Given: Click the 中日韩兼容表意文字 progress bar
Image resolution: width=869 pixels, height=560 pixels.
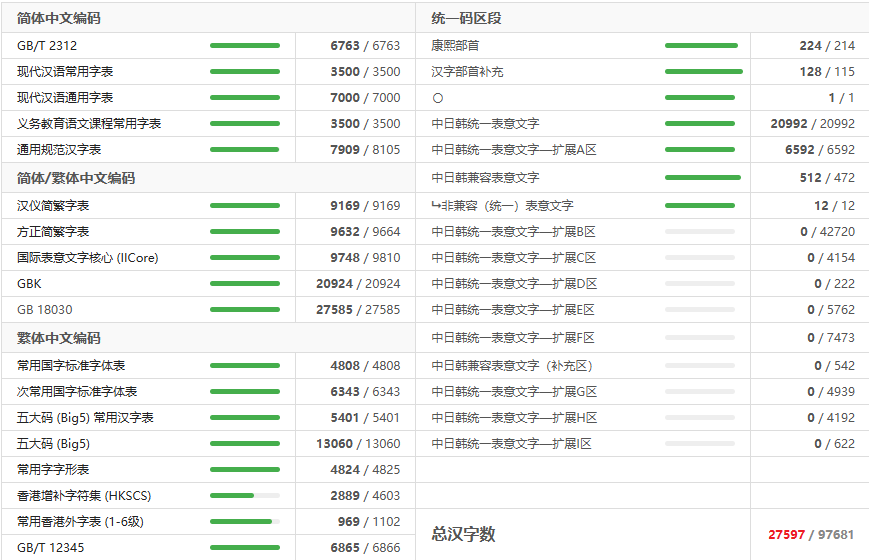Looking at the screenshot, I should tap(701, 178).
